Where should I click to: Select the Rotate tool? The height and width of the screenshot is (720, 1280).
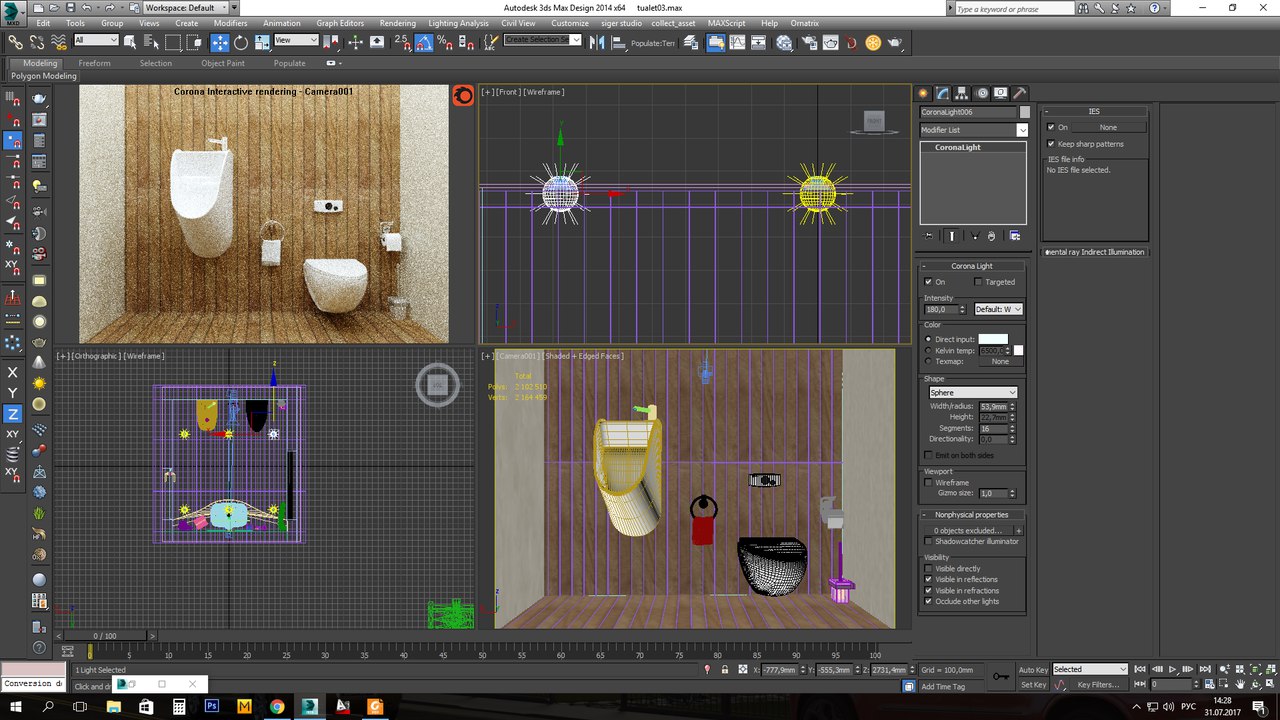tap(241, 42)
